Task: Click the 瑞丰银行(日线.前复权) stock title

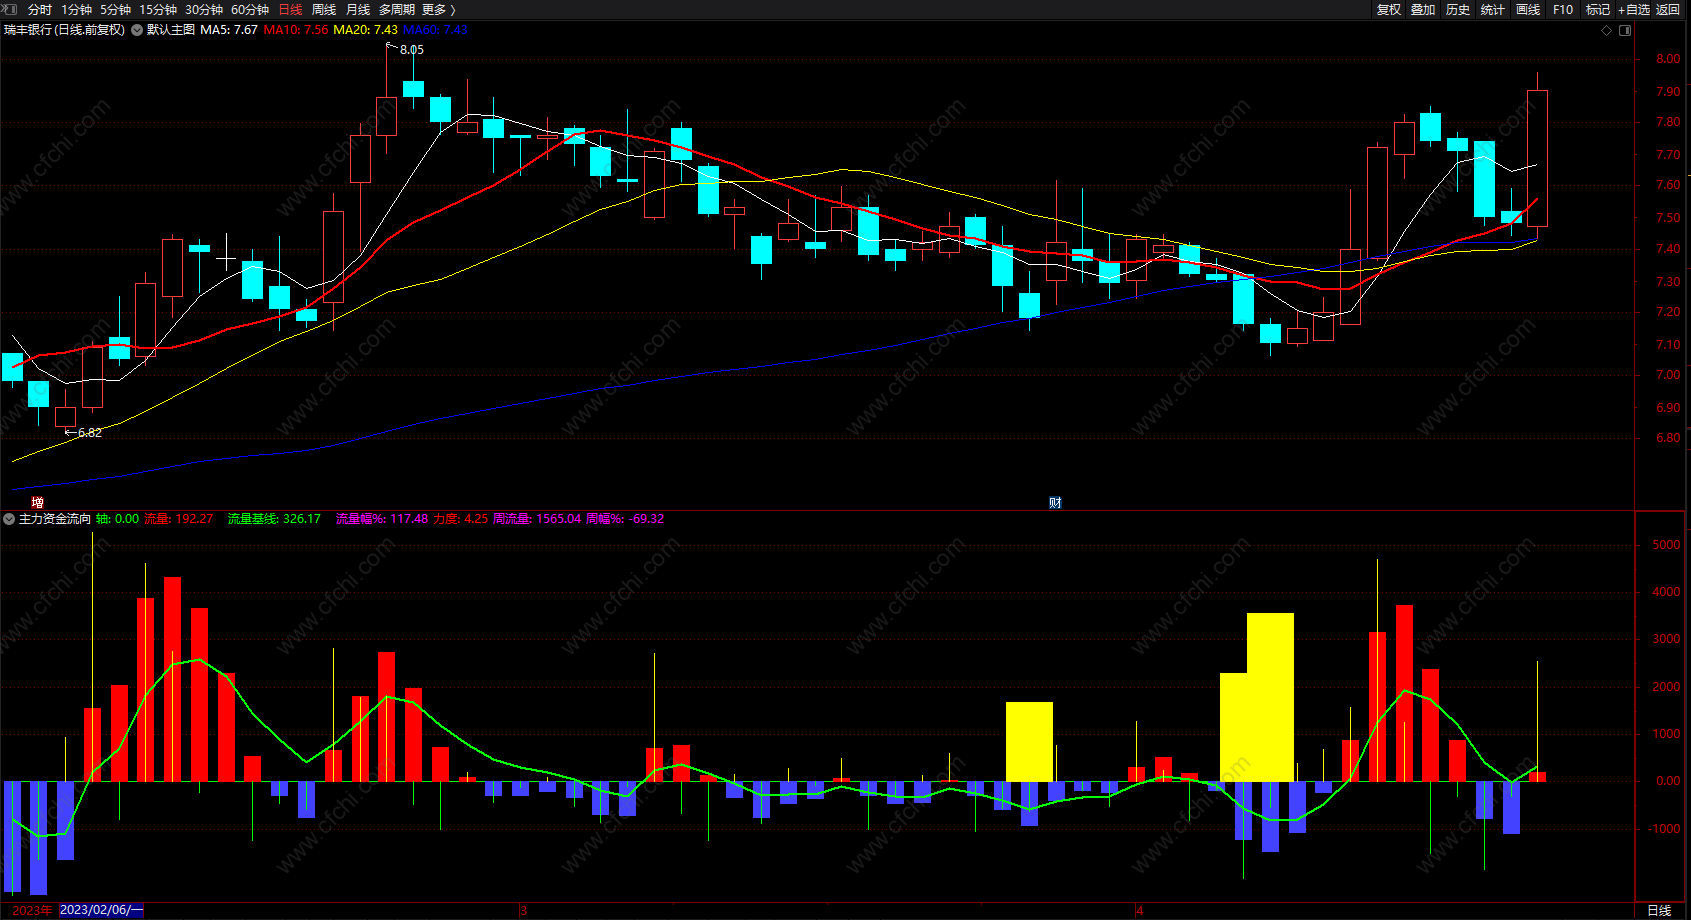Action: 65,30
